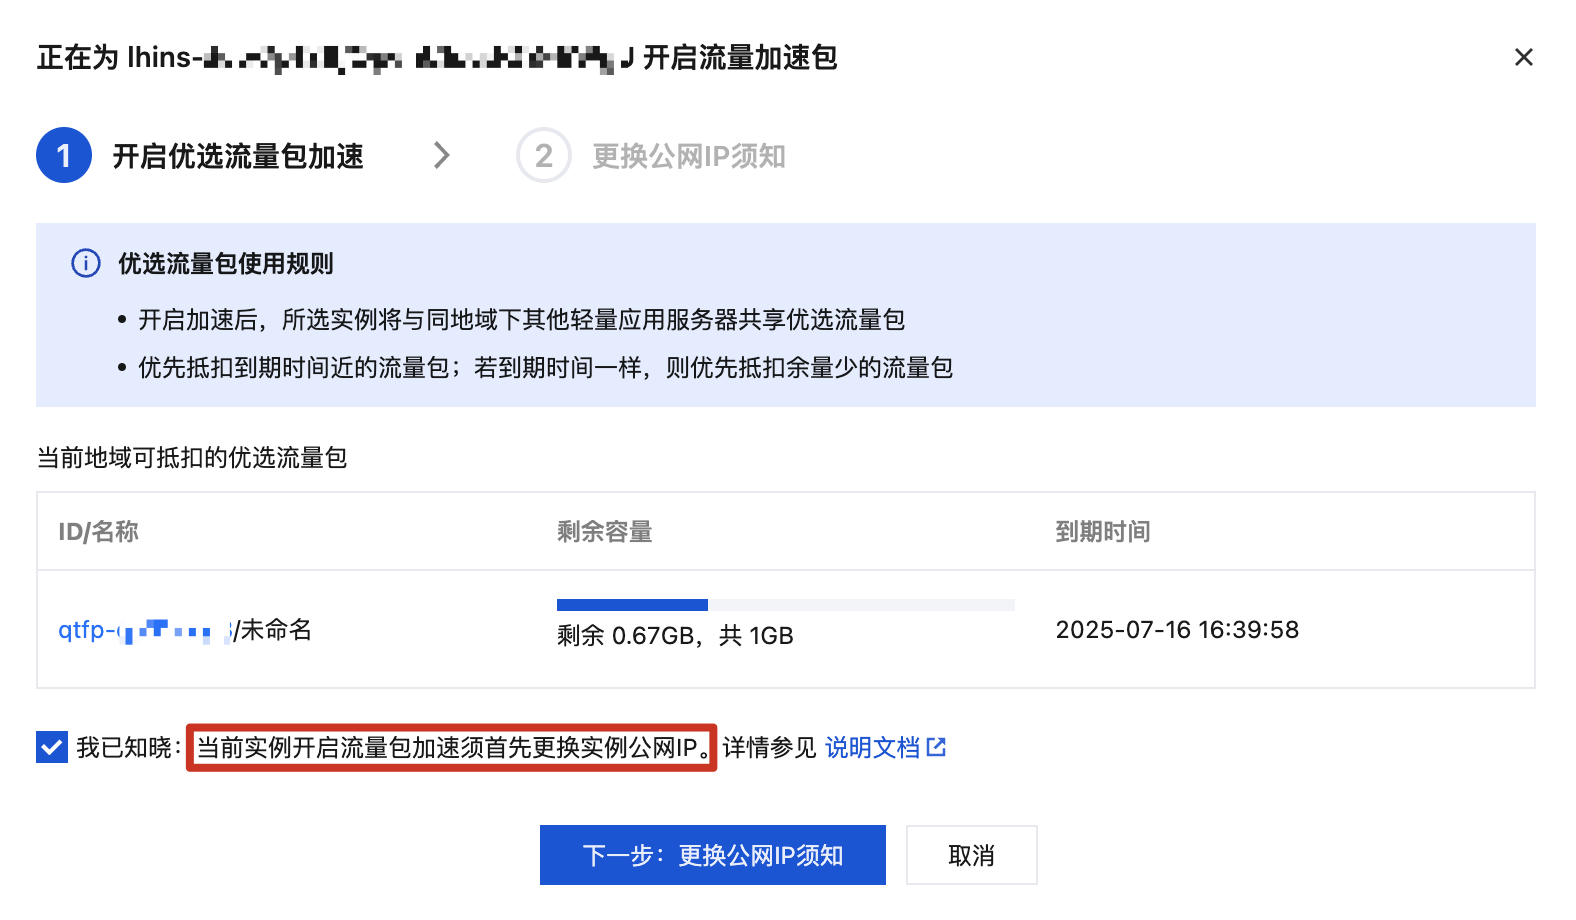Click the 剩余容量 column header
Viewport: 1576px width, 920px height.
[604, 531]
